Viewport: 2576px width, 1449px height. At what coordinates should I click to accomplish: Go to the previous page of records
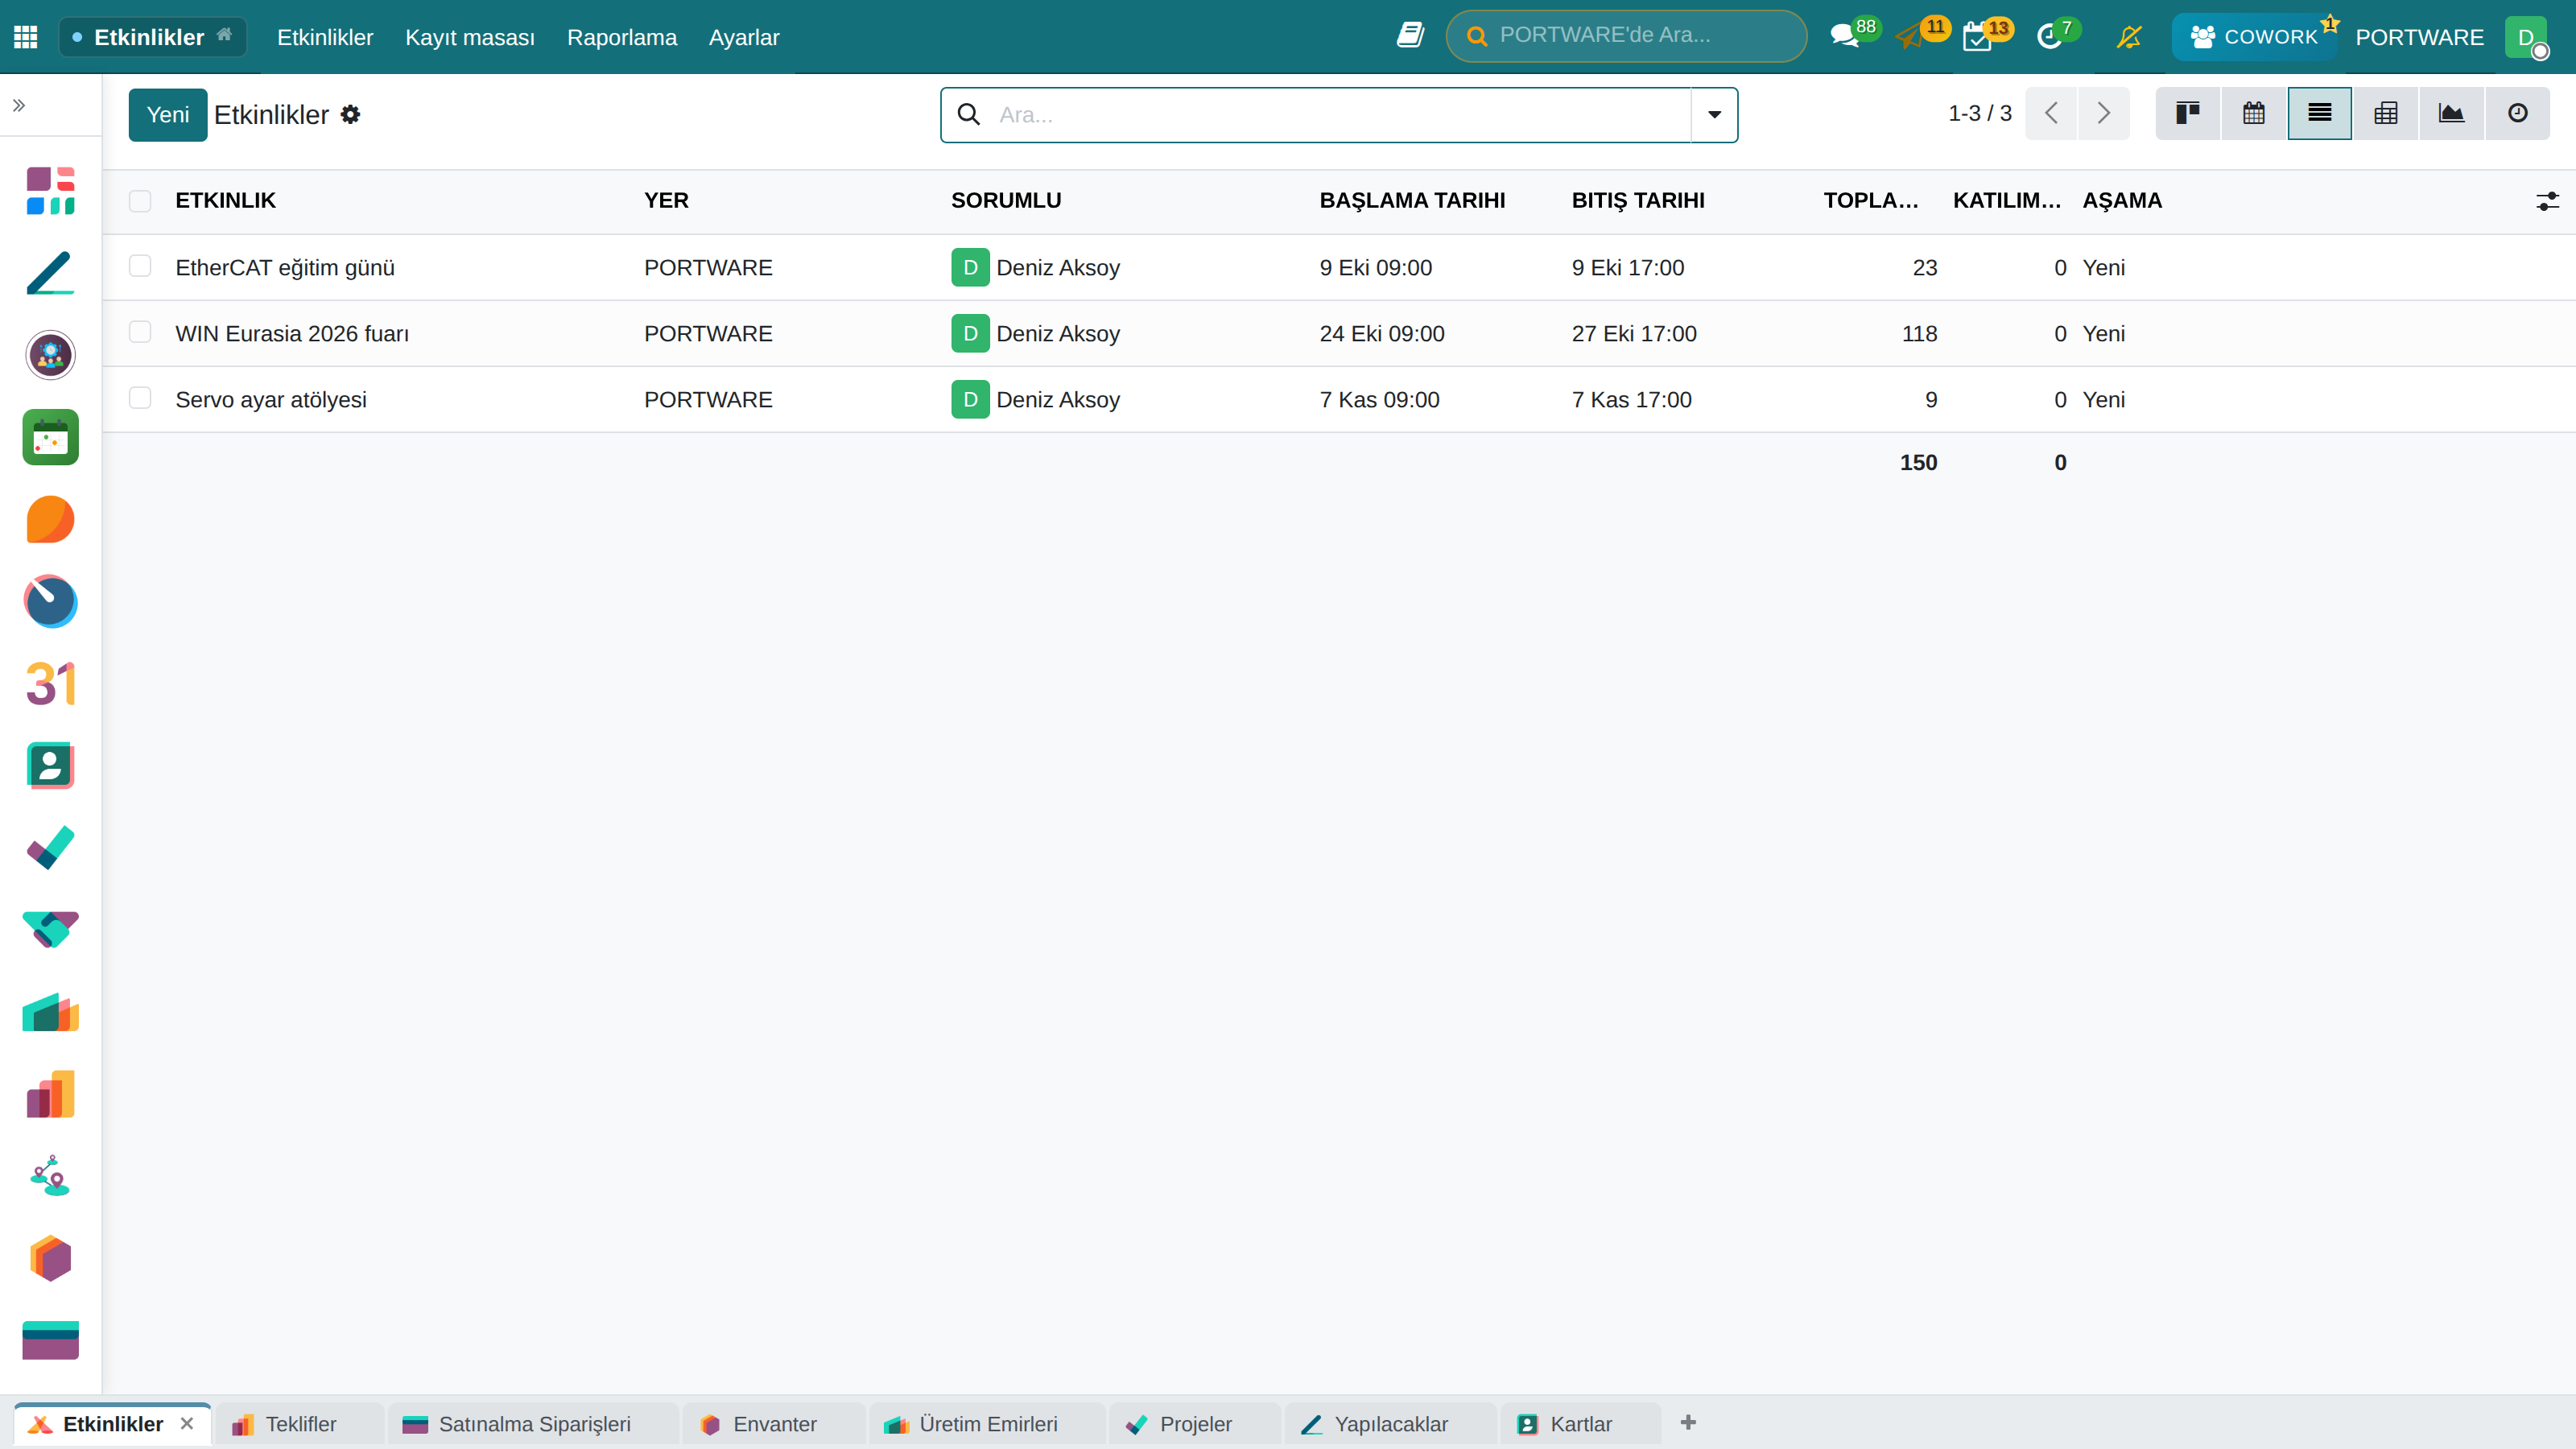pos(2051,113)
